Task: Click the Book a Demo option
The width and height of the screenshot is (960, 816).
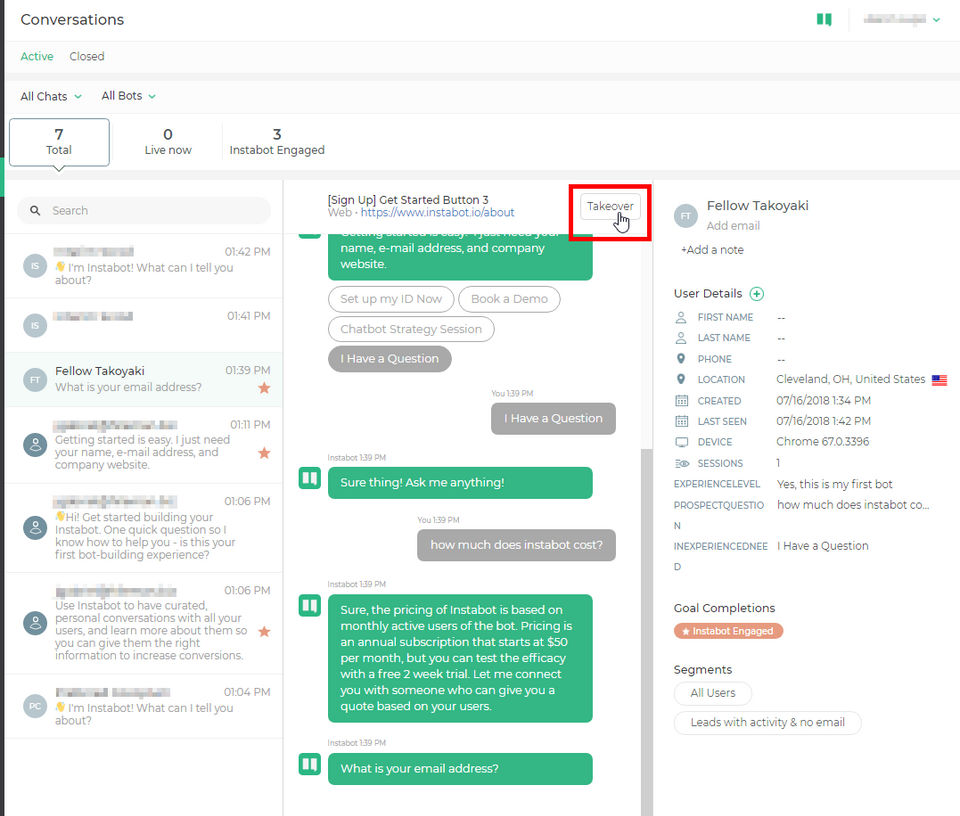Action: tap(509, 299)
